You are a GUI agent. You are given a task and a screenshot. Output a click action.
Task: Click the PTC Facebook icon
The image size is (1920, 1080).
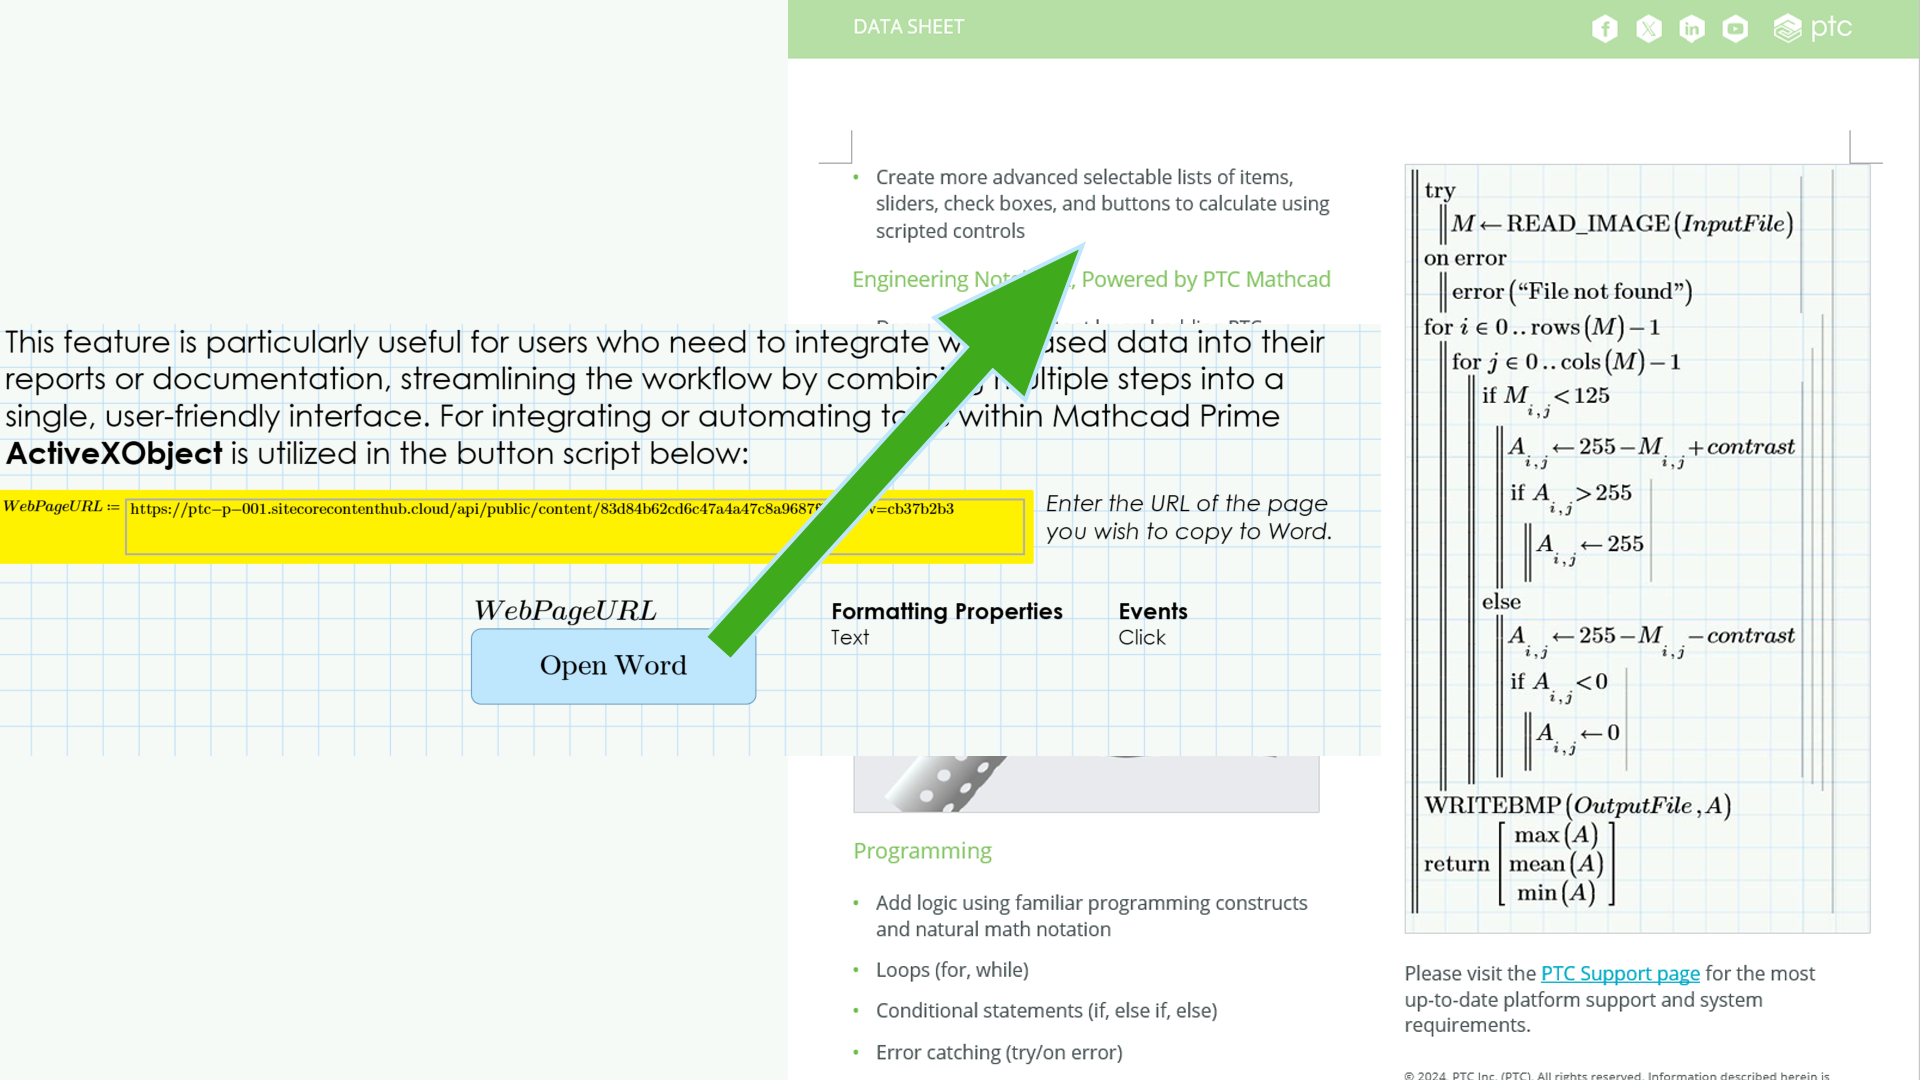pyautogui.click(x=1604, y=26)
